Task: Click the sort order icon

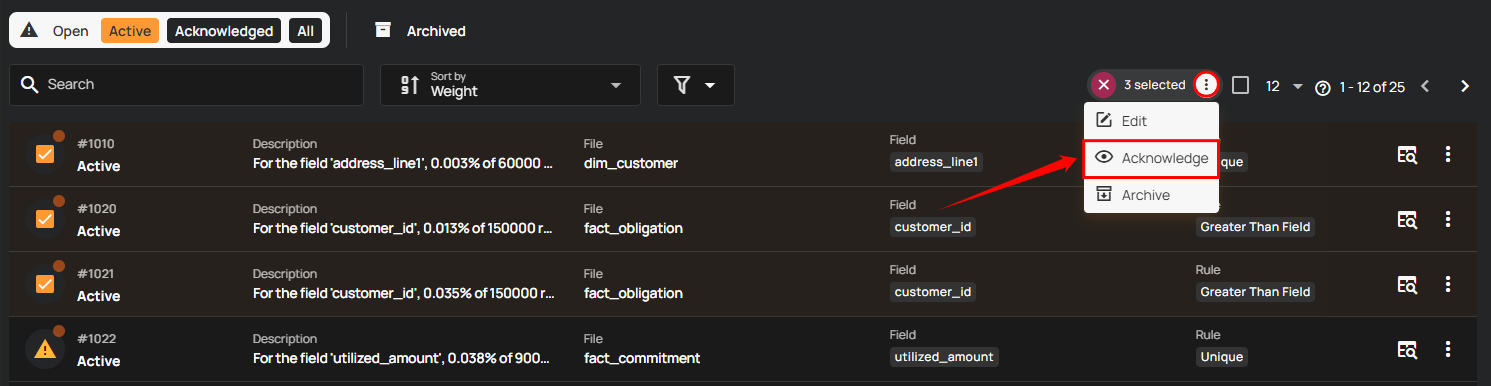Action: 410,85
